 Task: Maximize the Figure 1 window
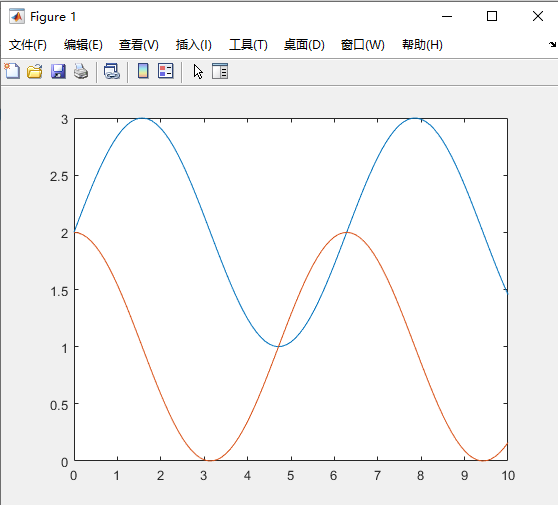(x=492, y=16)
